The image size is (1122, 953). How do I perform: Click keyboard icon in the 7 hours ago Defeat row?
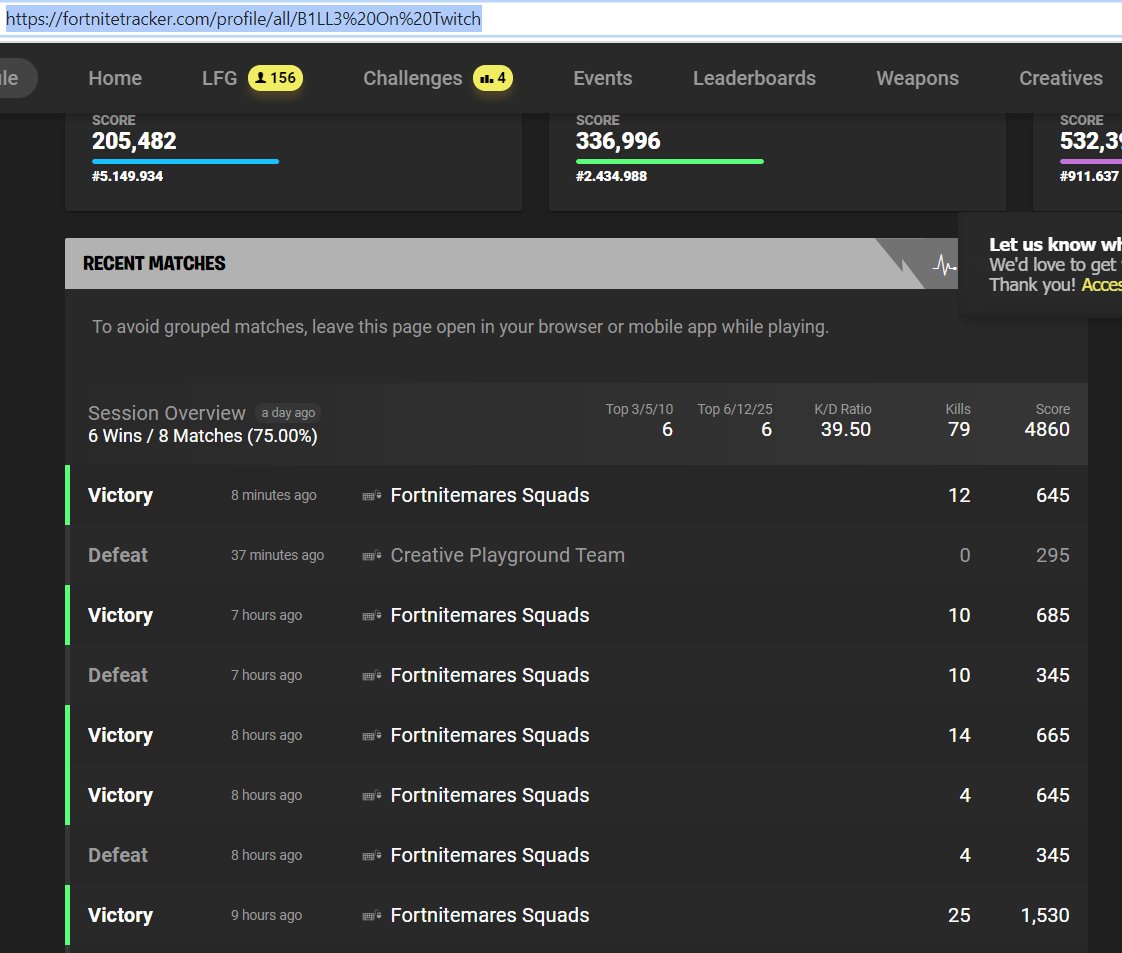tap(371, 676)
